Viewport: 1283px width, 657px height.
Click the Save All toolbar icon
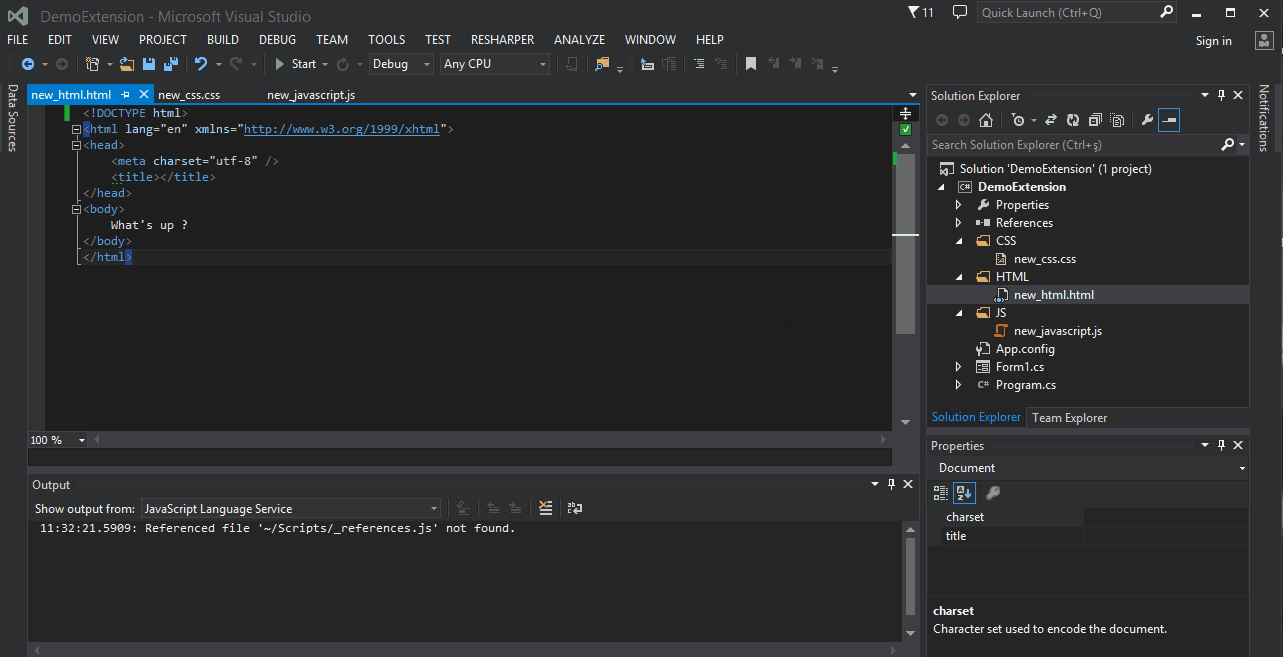(170, 64)
